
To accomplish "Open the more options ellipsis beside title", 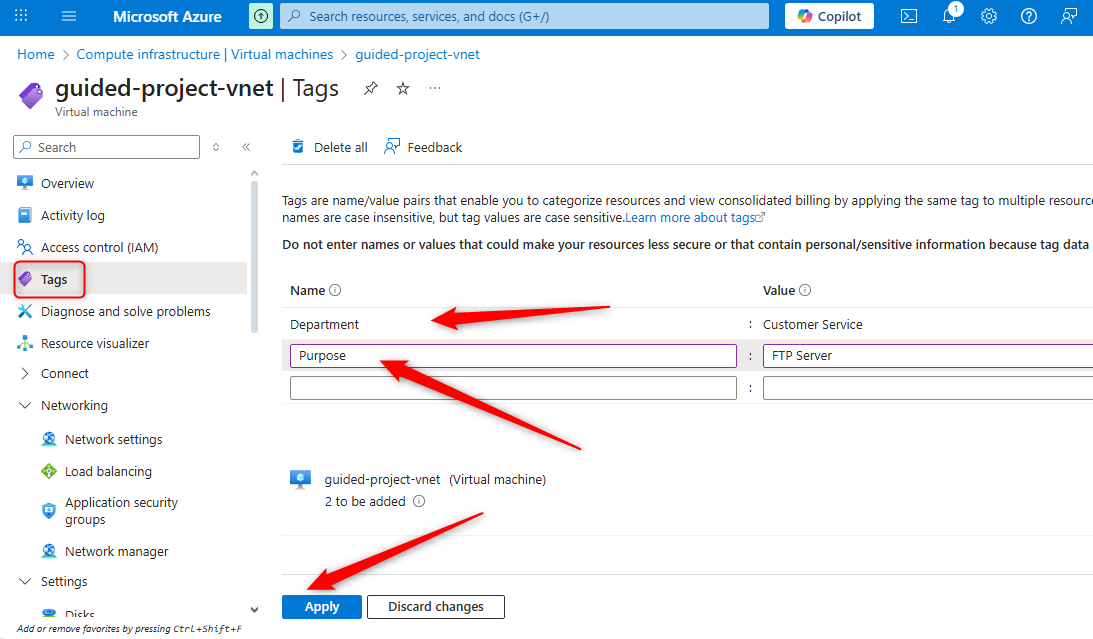I will coord(435,88).
